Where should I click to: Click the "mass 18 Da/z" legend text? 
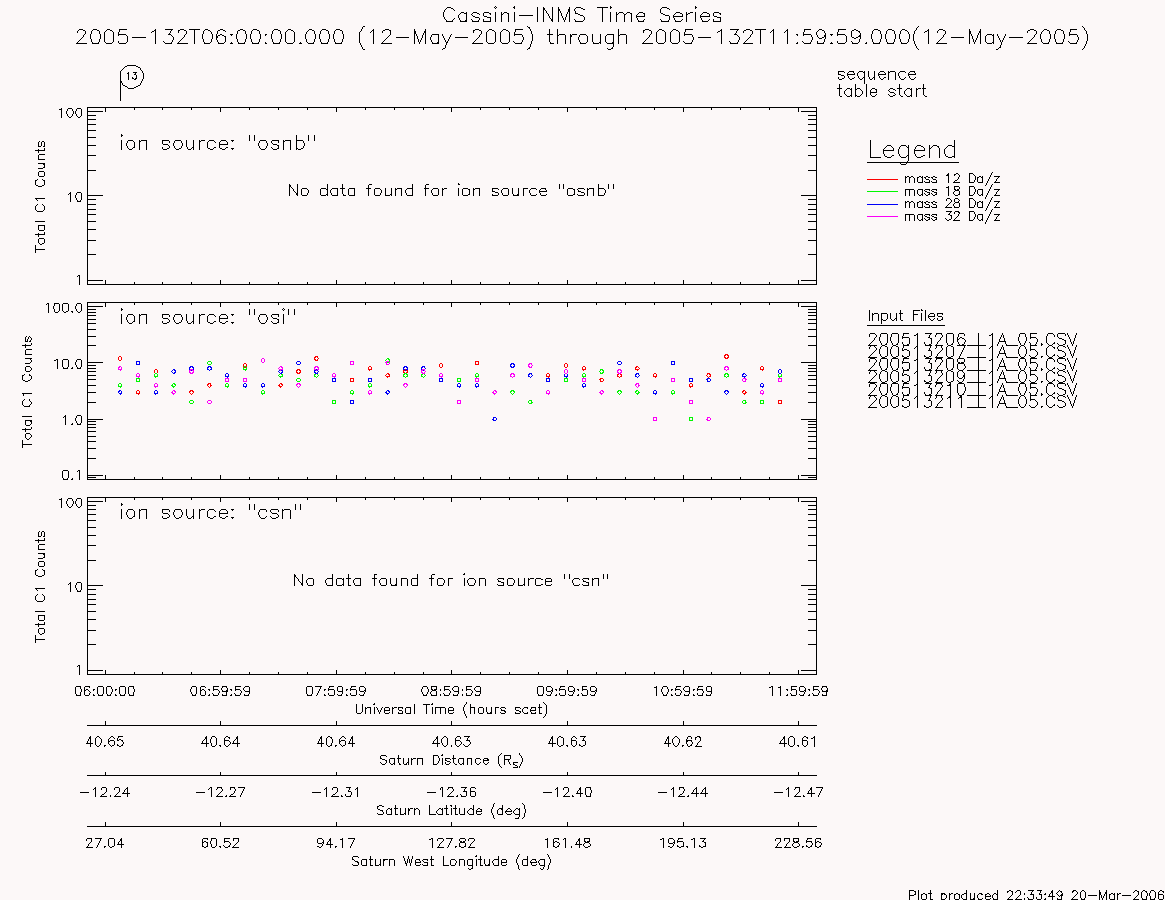[952, 192]
